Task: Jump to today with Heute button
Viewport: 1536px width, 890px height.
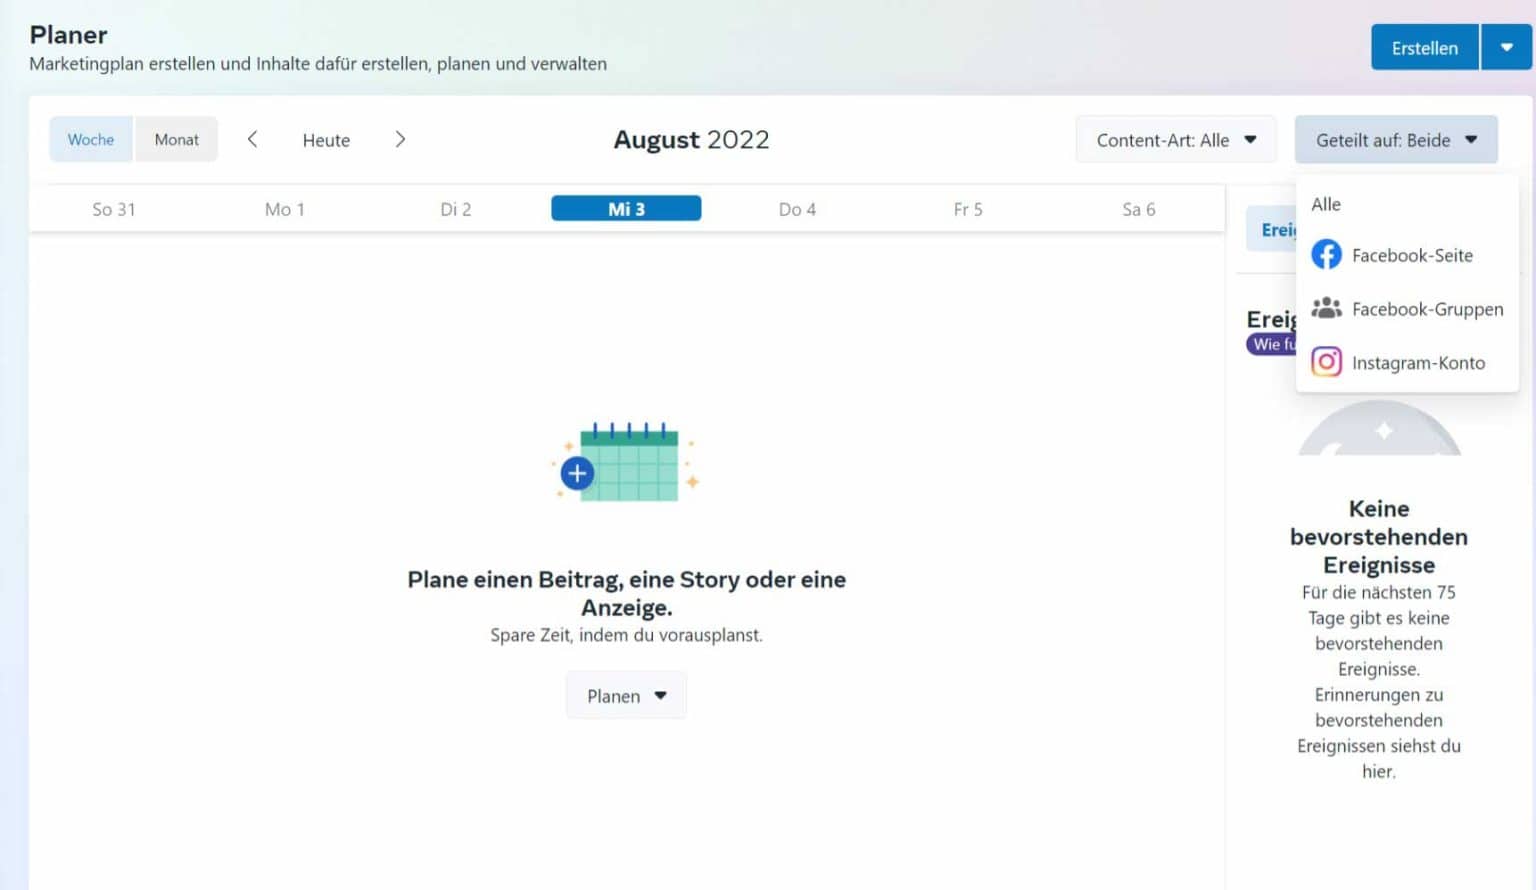Action: pyautogui.click(x=326, y=140)
